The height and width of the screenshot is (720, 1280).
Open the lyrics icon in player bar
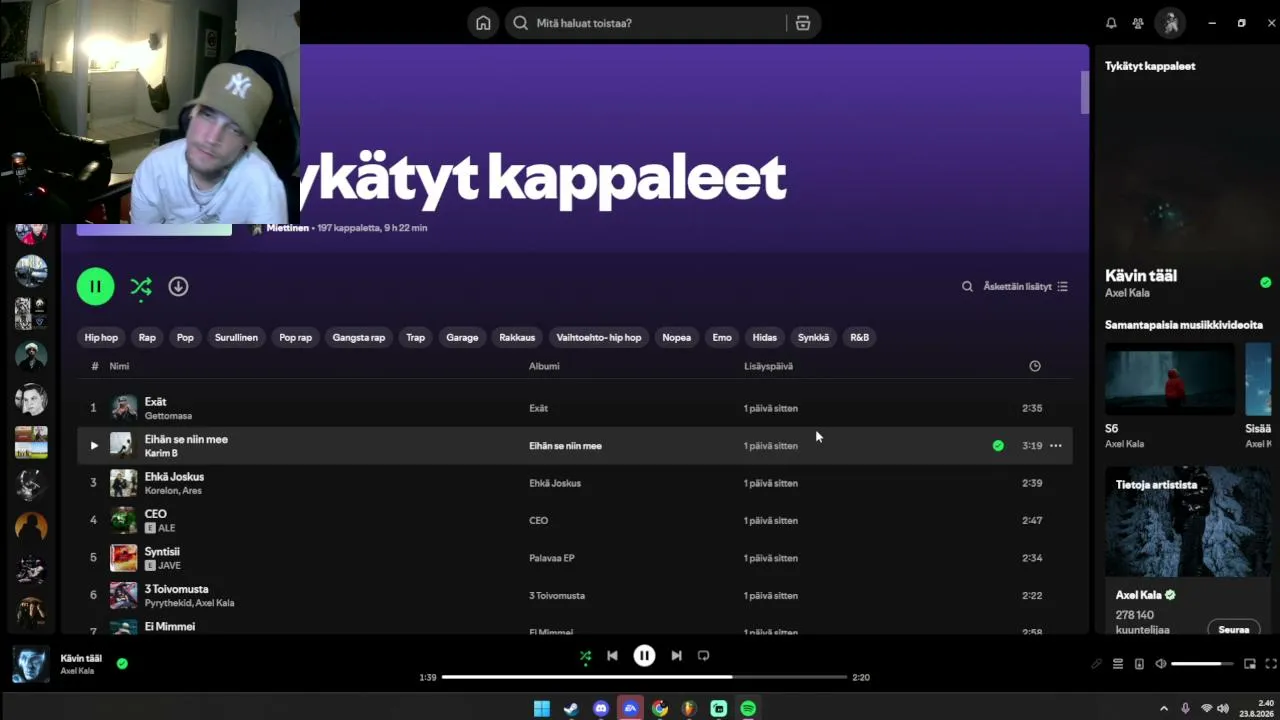(x=1097, y=664)
